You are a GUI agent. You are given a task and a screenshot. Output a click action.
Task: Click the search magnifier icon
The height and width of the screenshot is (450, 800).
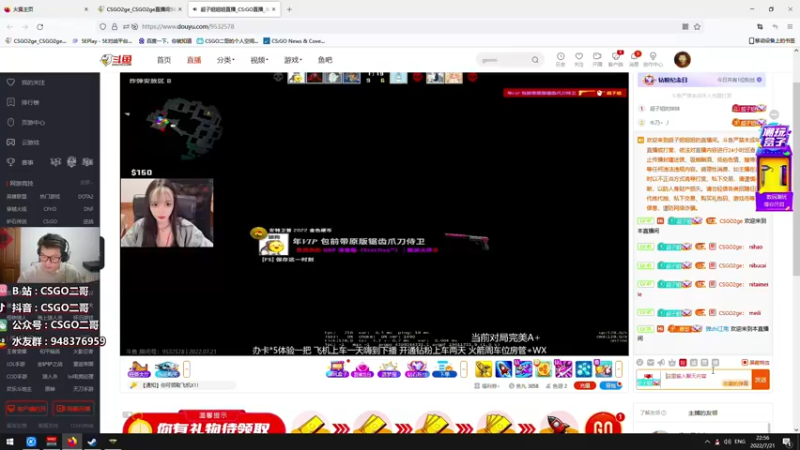point(535,60)
